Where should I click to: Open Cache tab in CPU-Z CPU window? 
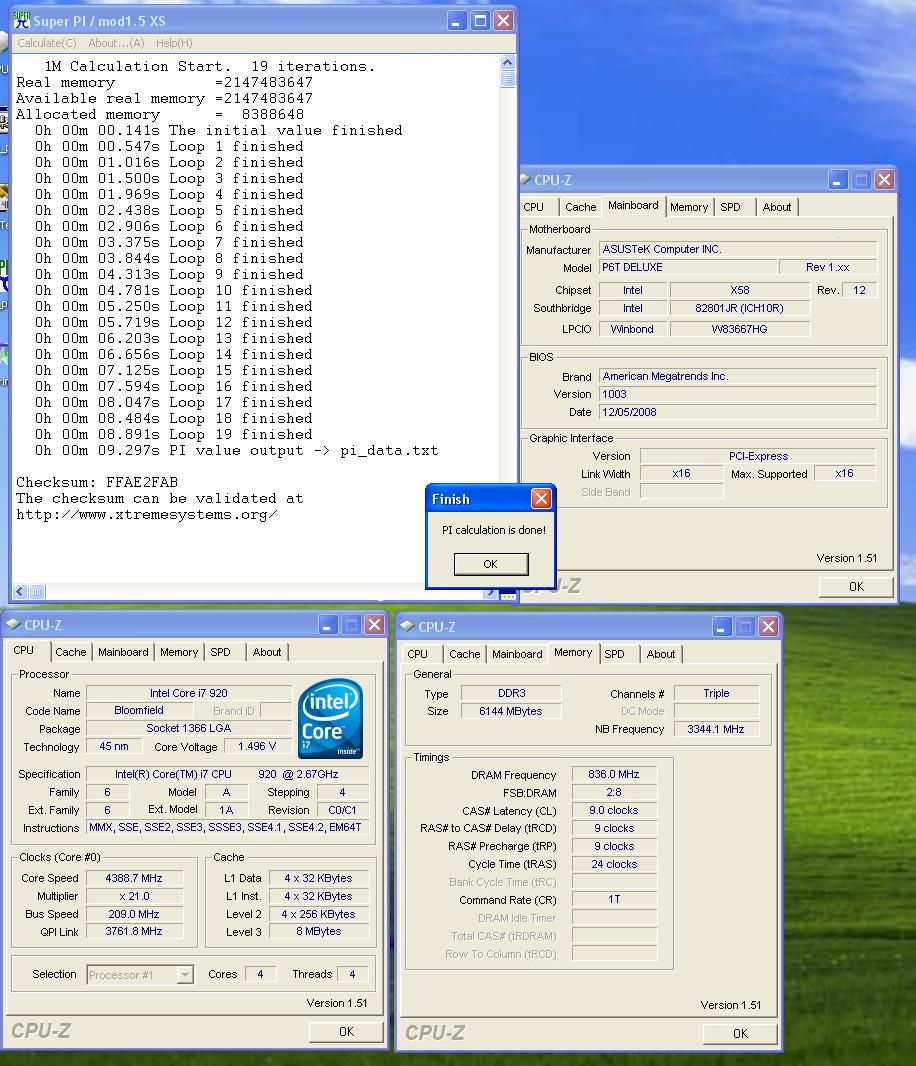coord(71,652)
